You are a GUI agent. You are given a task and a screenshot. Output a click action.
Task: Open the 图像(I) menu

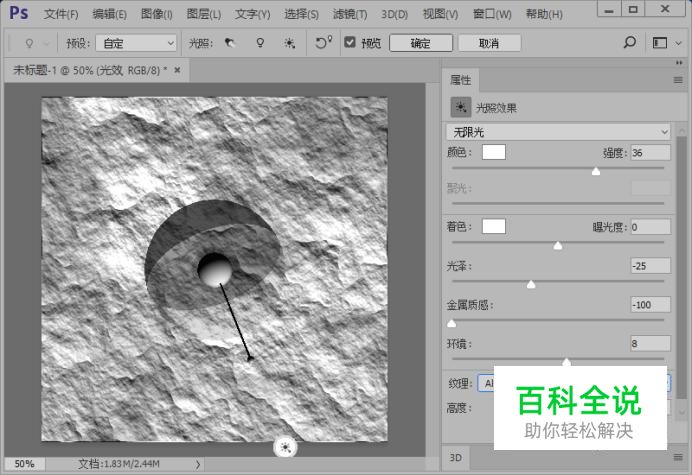pos(157,14)
